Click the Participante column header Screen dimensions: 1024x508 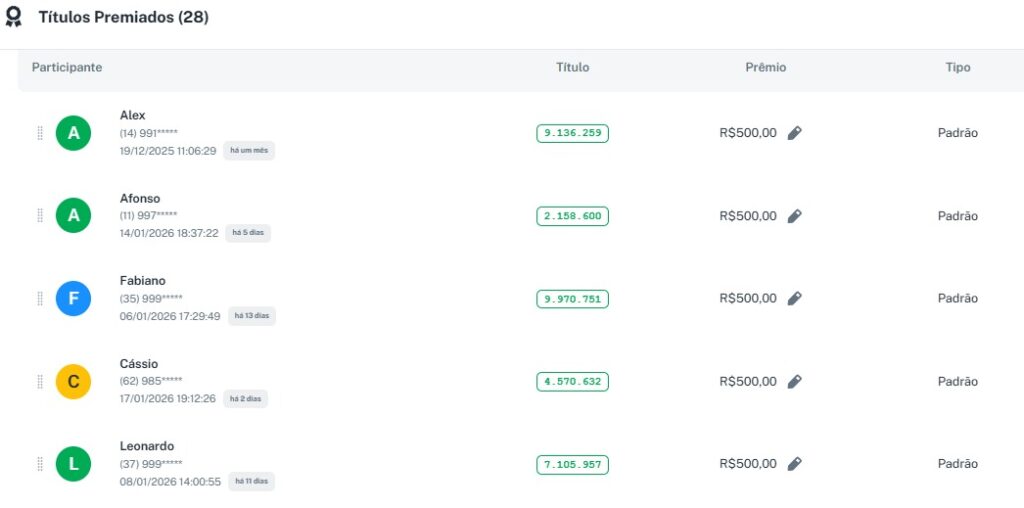pos(67,68)
